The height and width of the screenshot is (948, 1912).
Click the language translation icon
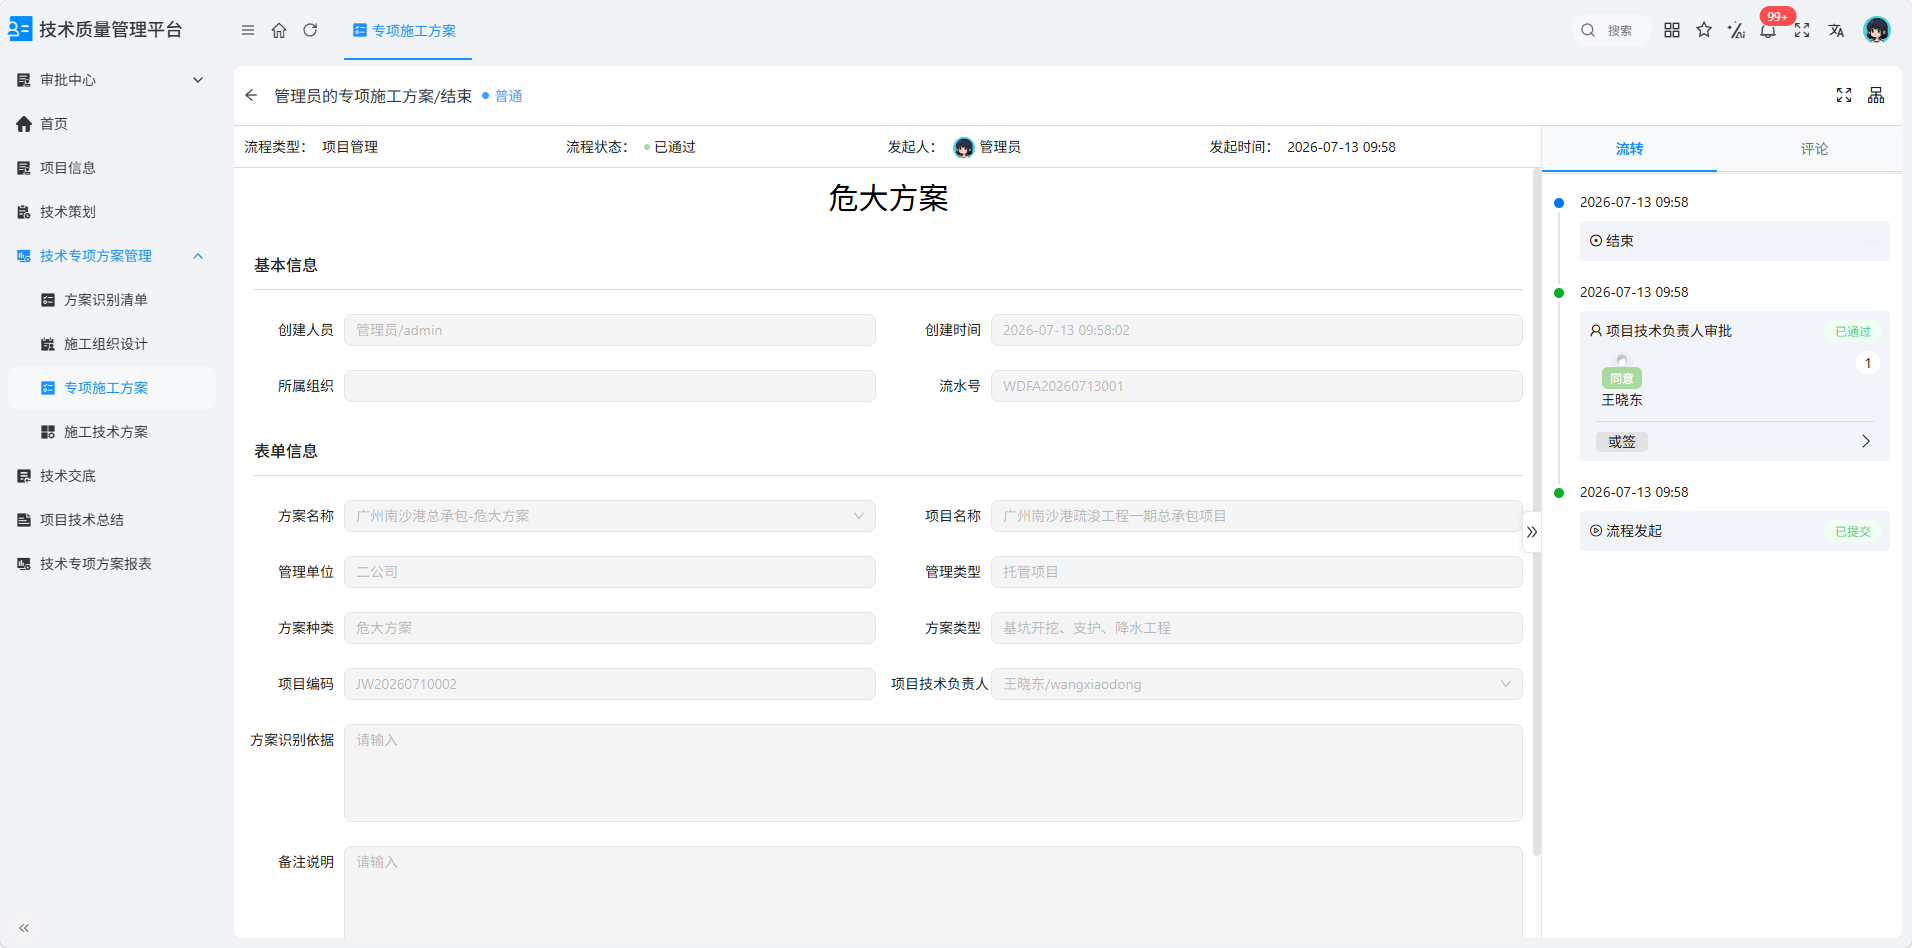coord(1836,31)
